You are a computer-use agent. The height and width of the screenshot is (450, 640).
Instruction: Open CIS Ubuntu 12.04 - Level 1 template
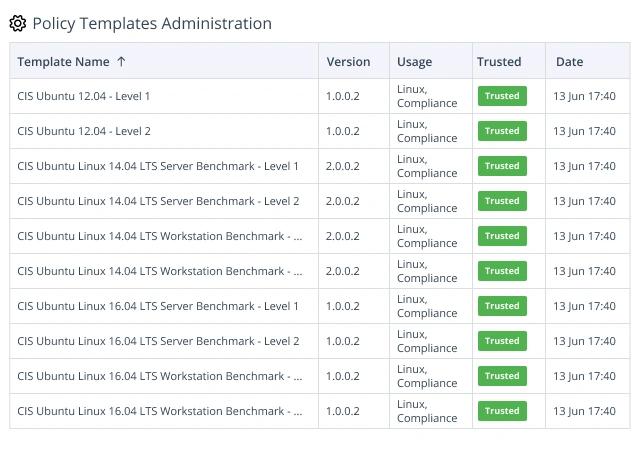[84, 96]
